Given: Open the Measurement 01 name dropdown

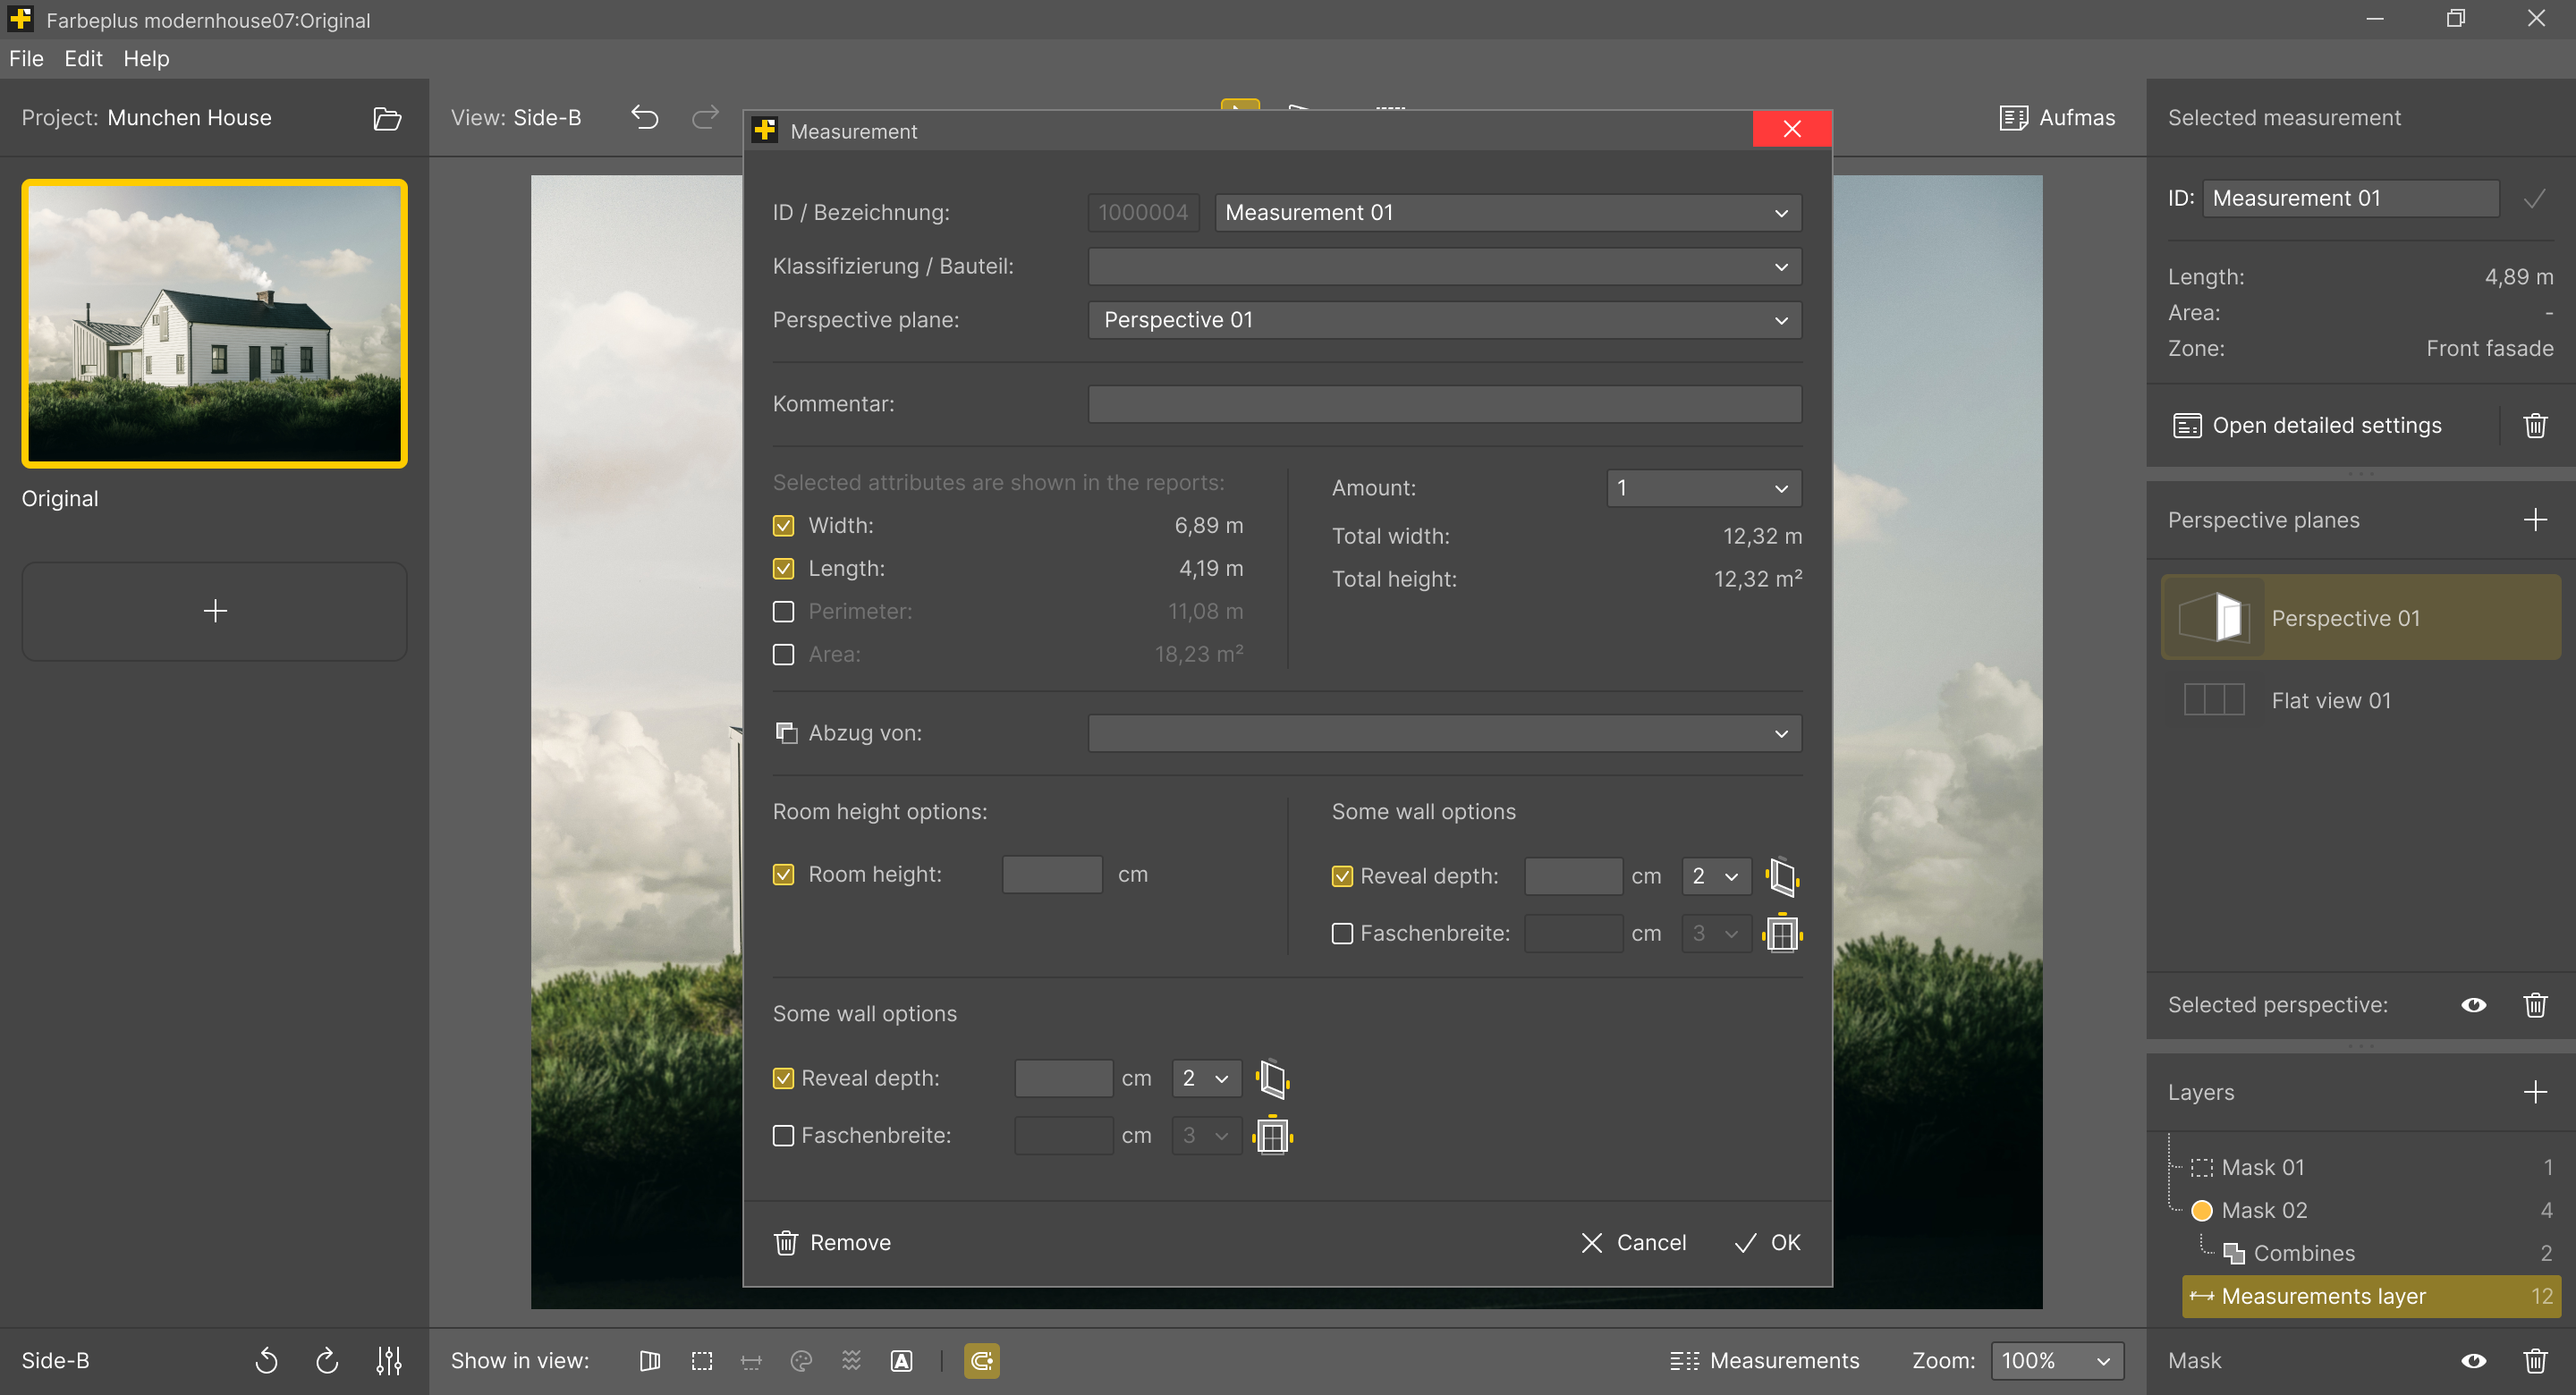Looking at the screenshot, I should point(1508,213).
